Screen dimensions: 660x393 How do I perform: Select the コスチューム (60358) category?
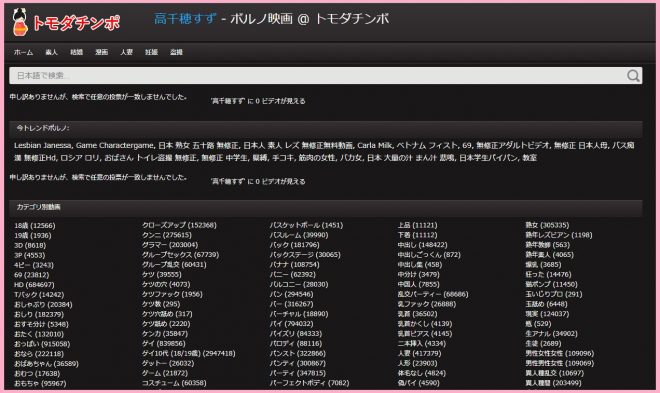[x=174, y=383]
